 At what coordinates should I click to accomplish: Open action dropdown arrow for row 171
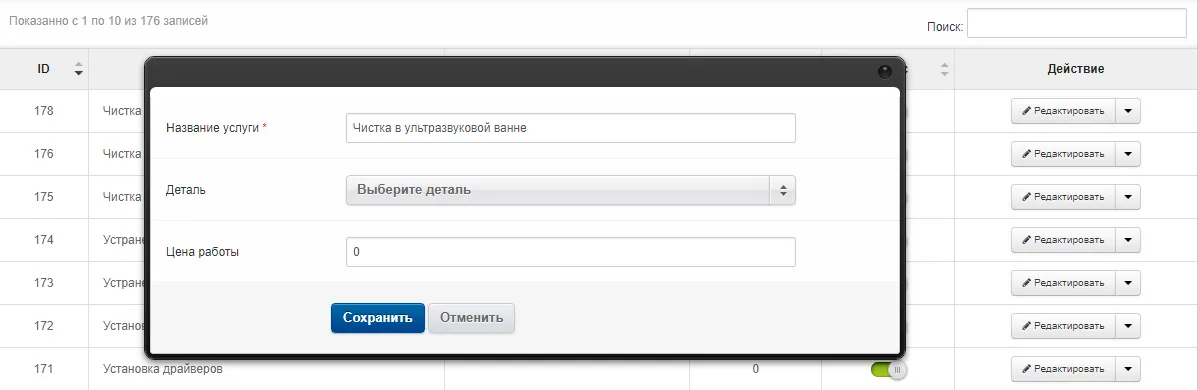click(1128, 369)
